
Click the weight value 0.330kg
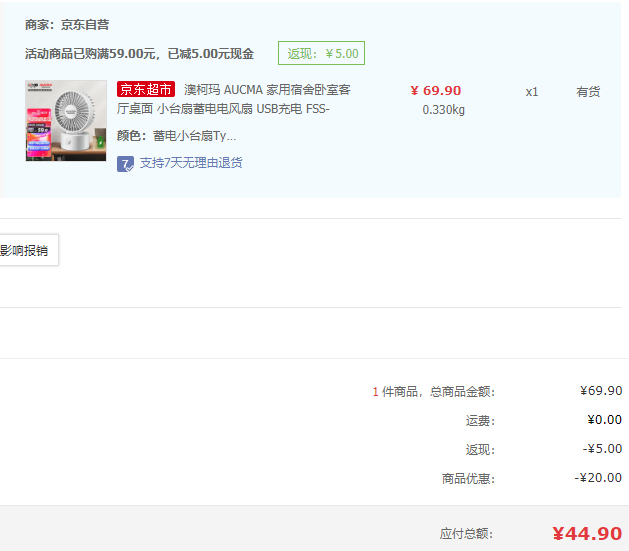click(443, 110)
